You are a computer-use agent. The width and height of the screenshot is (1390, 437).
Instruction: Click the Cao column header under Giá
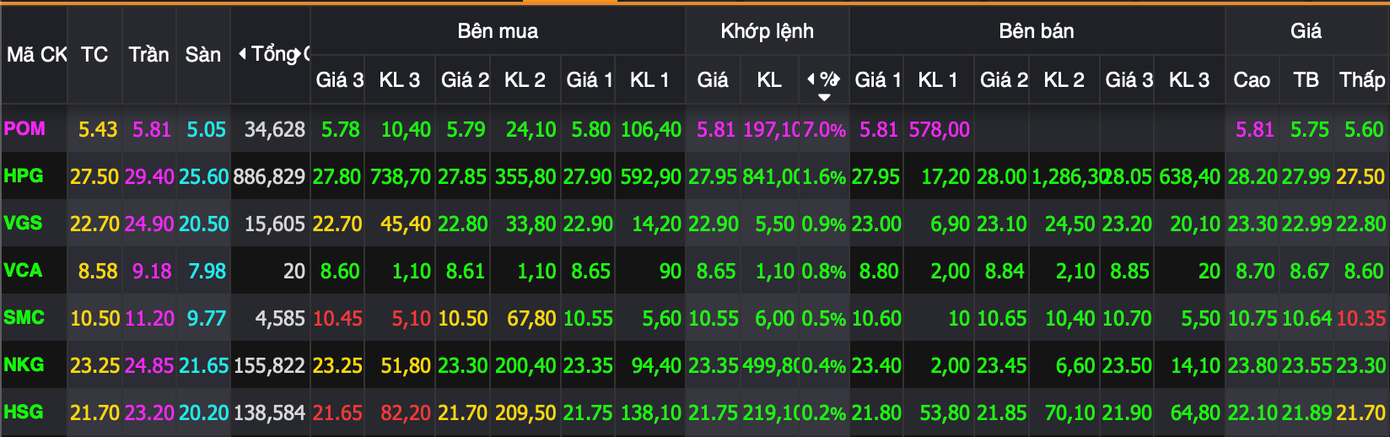click(1252, 80)
